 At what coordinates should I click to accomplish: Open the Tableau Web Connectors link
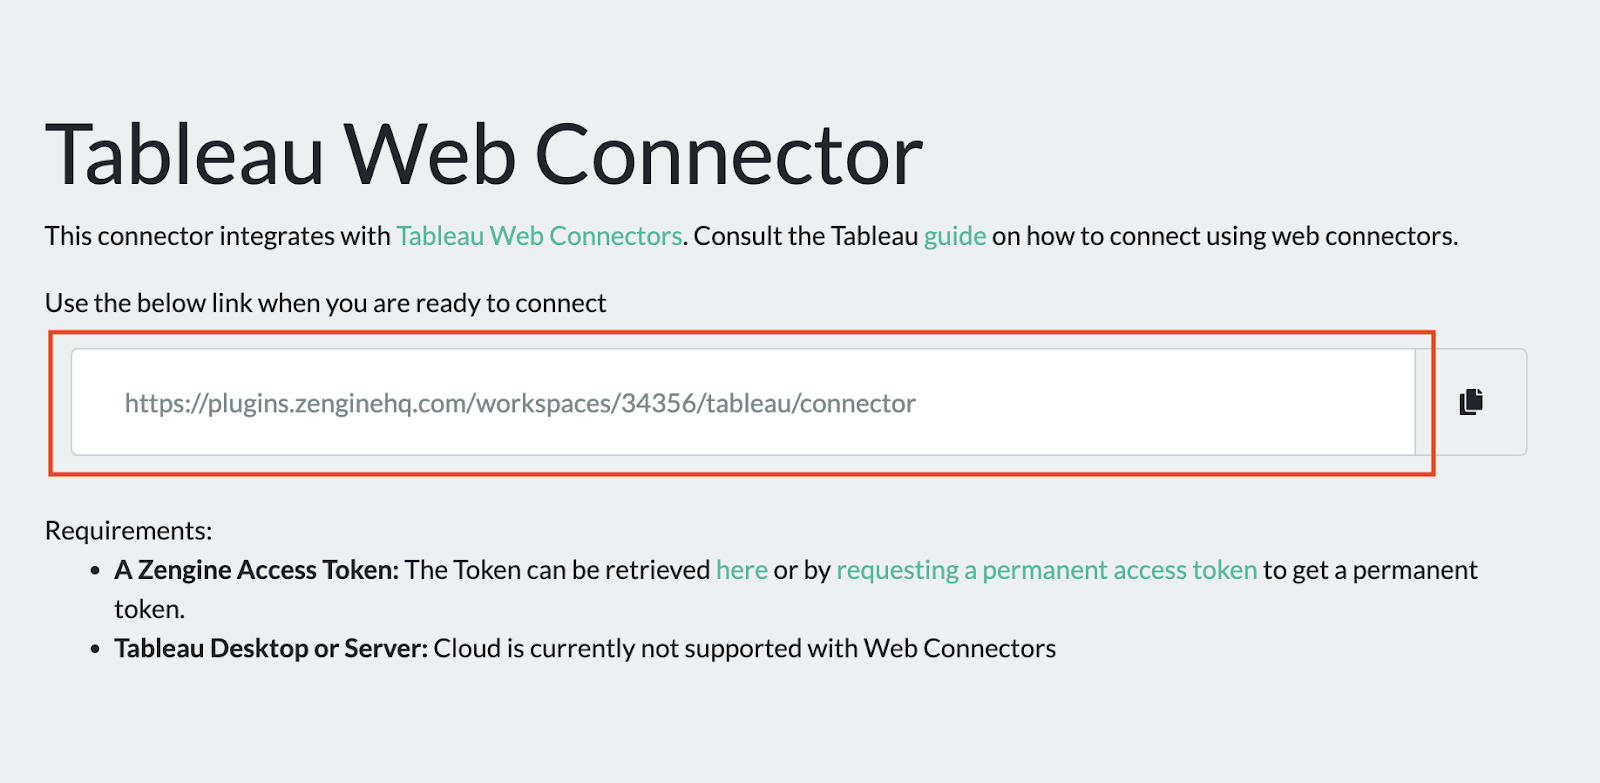point(538,236)
